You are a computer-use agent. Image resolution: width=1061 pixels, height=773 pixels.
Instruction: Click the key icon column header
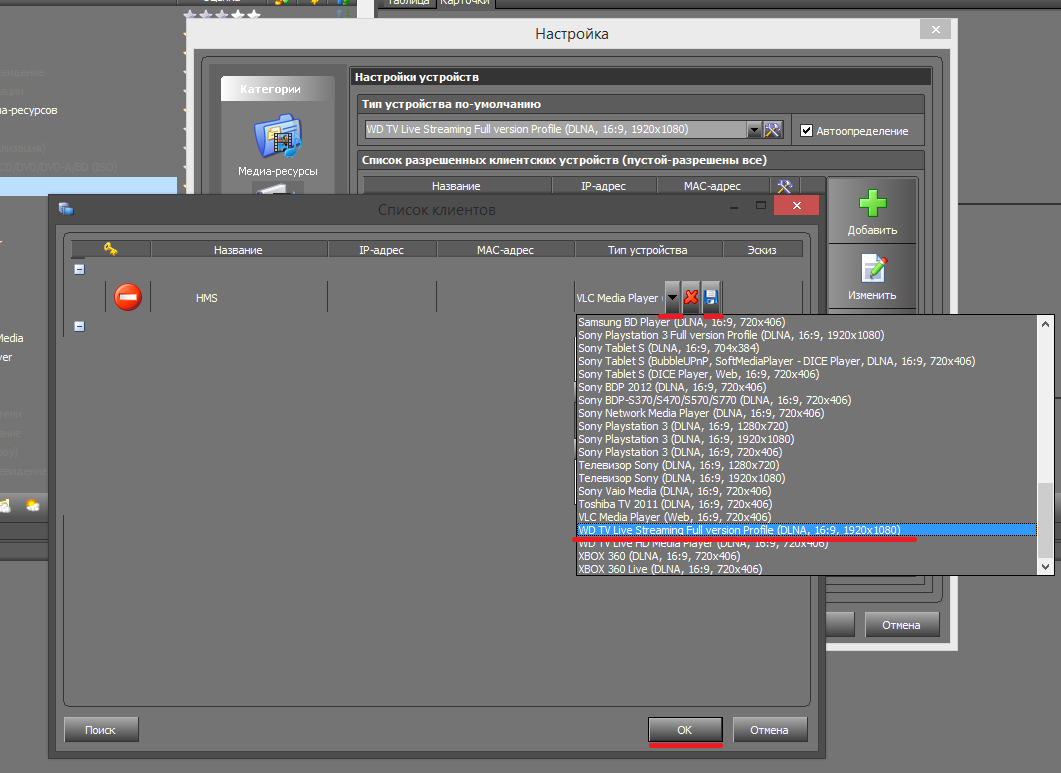click(x=110, y=249)
